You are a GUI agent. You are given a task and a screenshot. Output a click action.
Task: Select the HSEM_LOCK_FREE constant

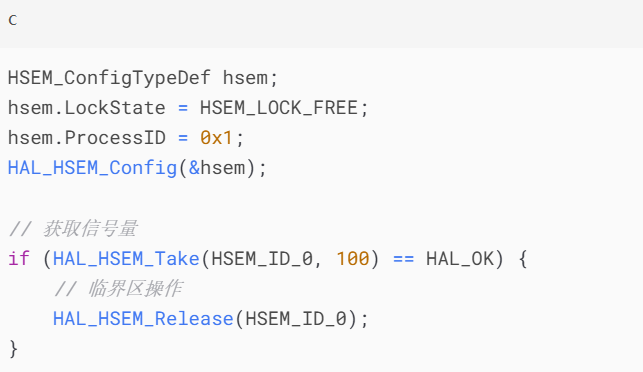279,108
